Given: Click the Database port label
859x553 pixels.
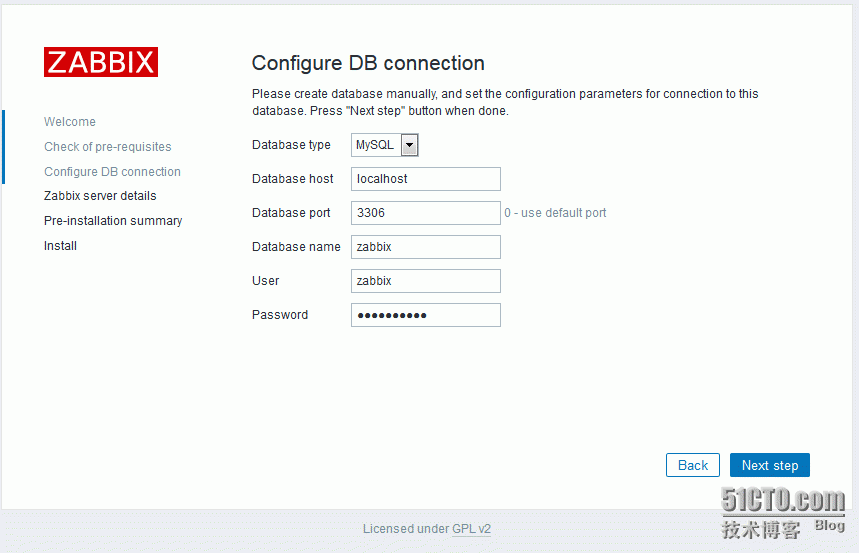Looking at the screenshot, I should pyautogui.click(x=291, y=213).
